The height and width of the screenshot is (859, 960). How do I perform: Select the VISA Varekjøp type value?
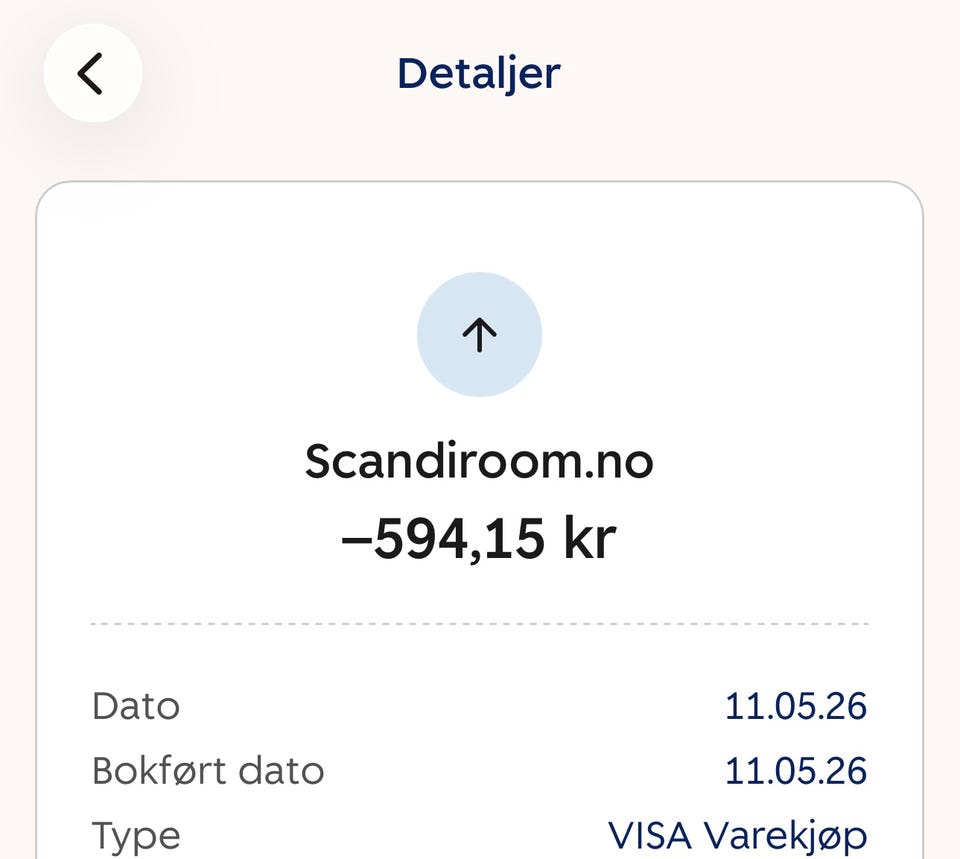(738, 836)
